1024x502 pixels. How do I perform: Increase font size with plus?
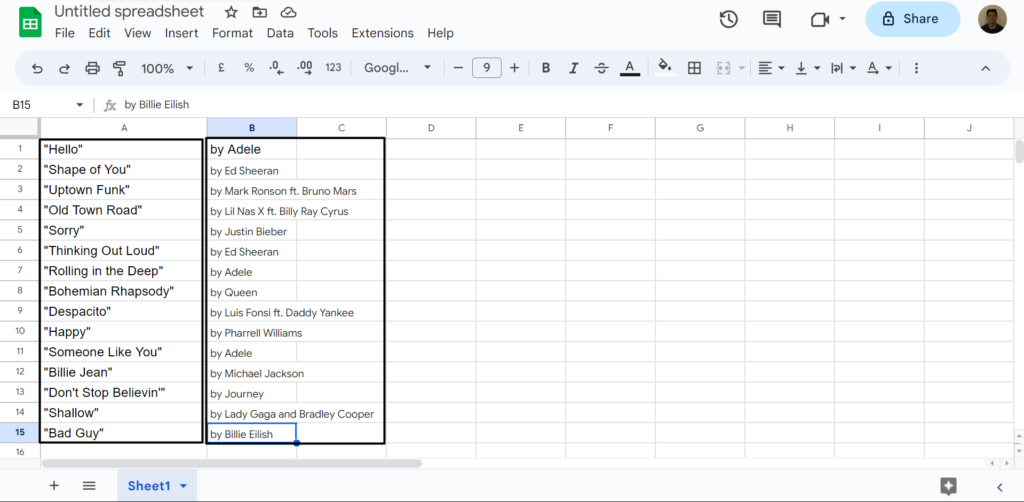pos(515,67)
